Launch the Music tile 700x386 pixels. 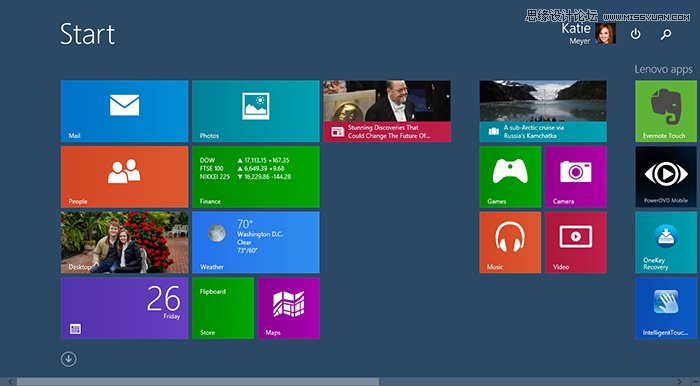[510, 242]
